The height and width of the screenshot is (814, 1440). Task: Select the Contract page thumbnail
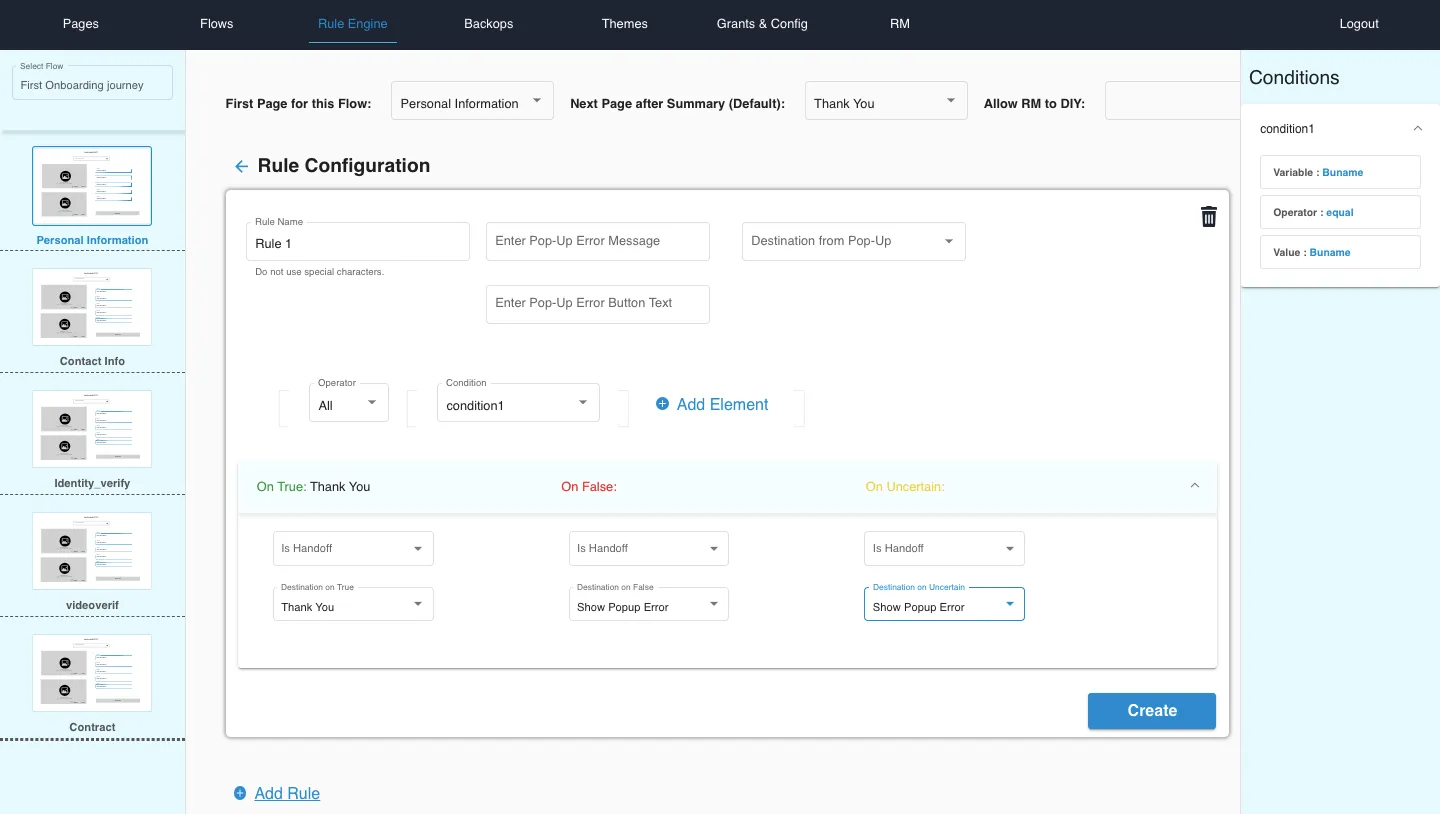click(92, 673)
